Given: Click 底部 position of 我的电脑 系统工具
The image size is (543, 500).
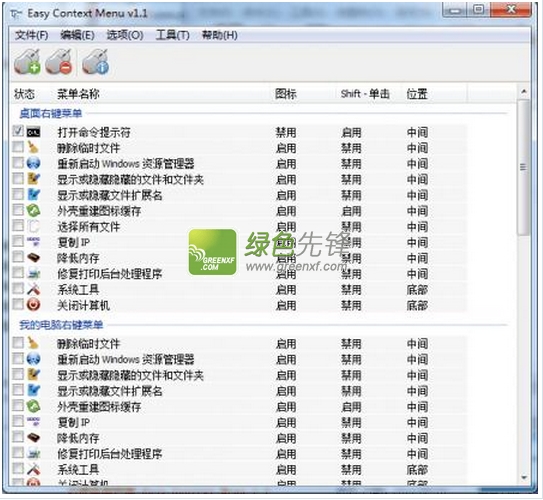Looking at the screenshot, I should (x=417, y=470).
